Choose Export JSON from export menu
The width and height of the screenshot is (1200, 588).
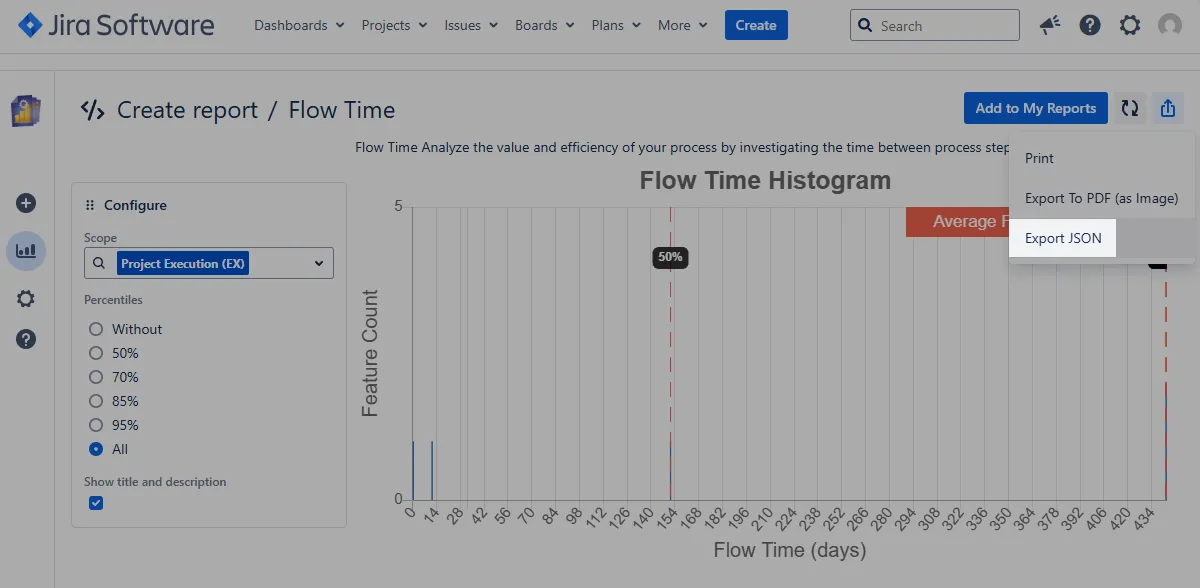point(1063,239)
